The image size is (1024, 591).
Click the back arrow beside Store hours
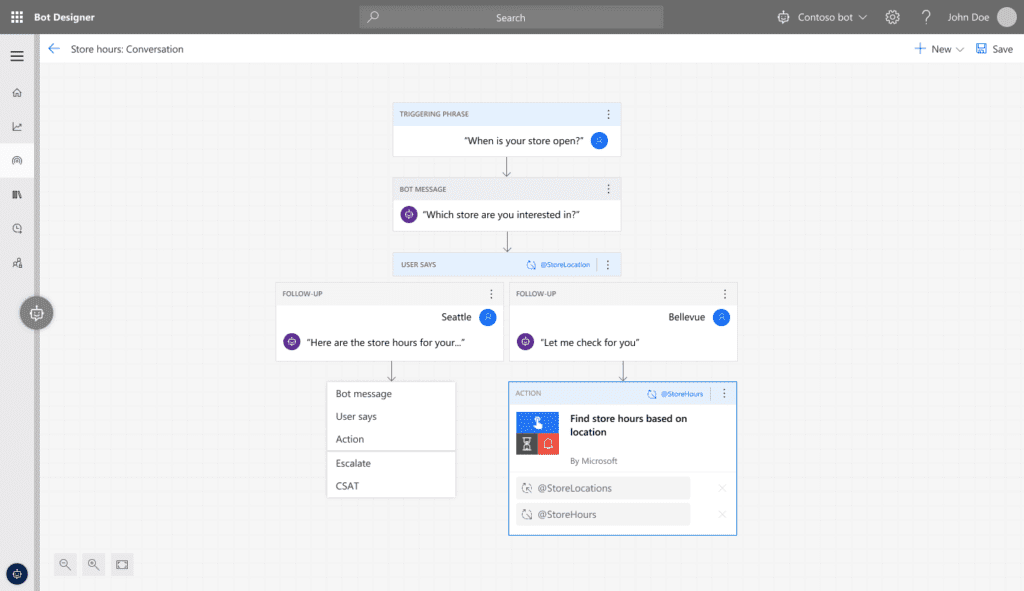[x=54, y=49]
